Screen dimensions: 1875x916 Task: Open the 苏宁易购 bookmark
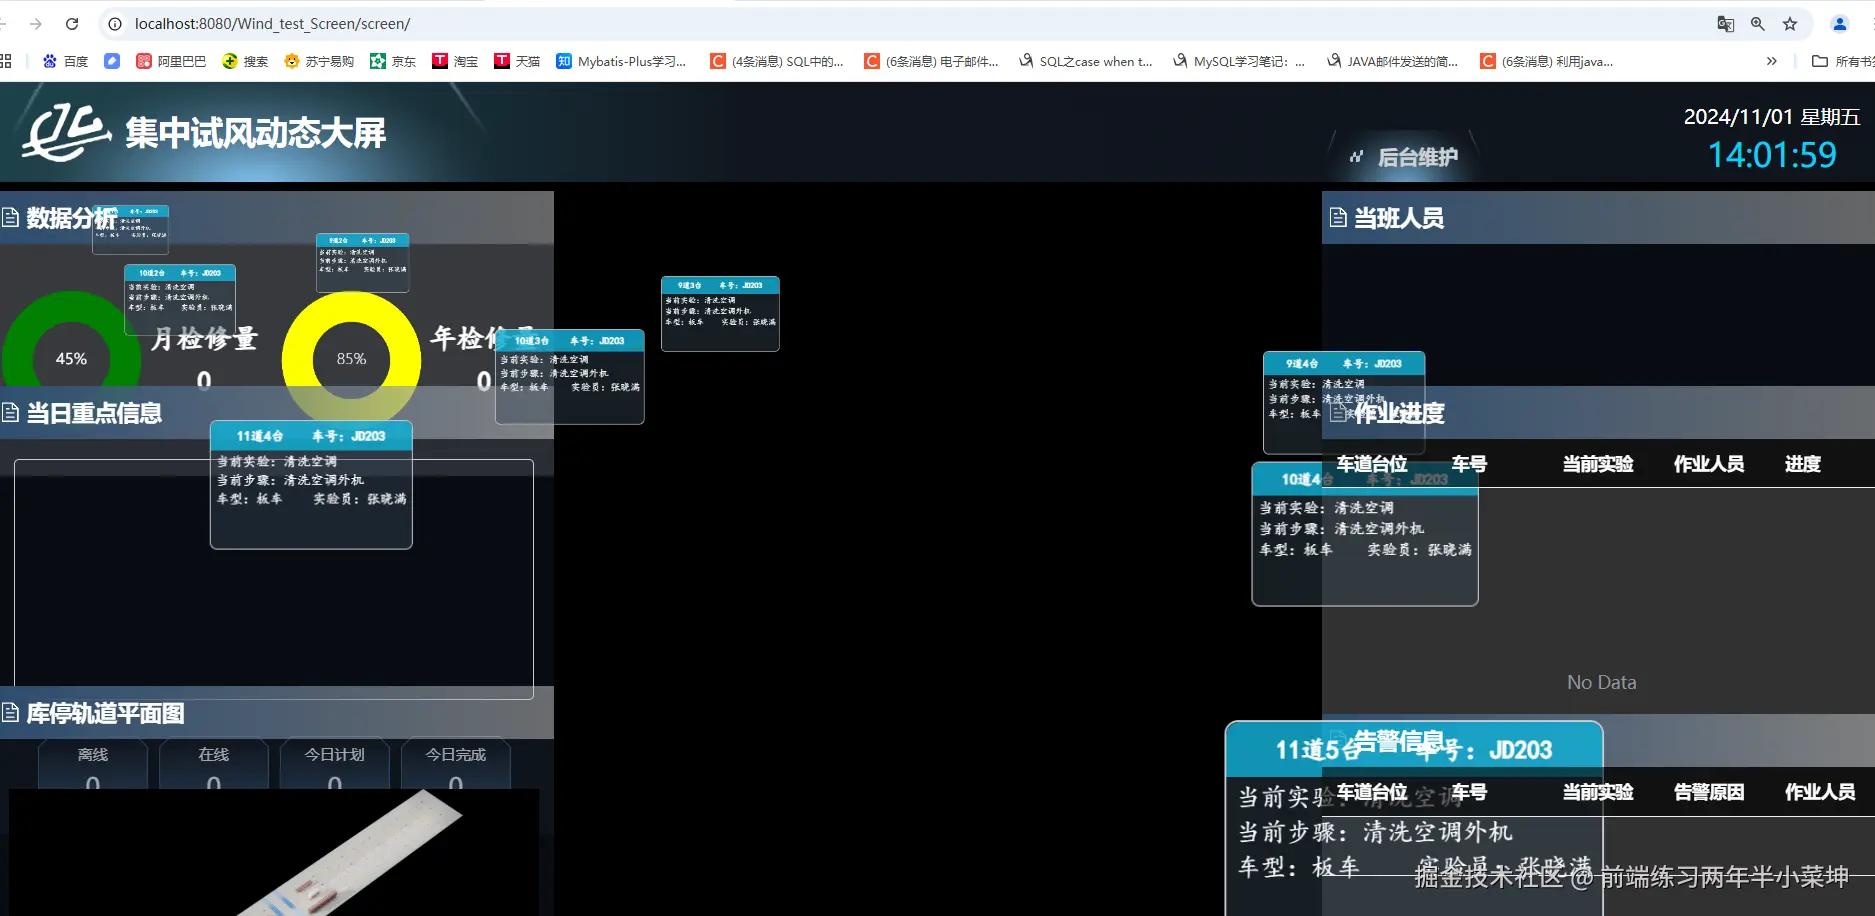[319, 61]
